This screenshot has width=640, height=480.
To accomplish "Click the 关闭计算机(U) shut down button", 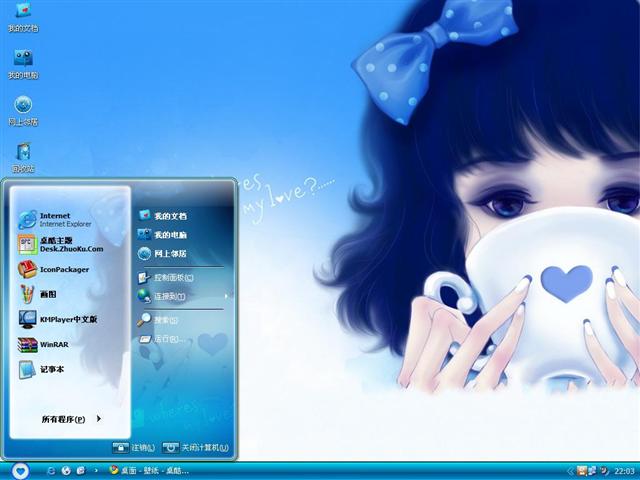I will 196,448.
